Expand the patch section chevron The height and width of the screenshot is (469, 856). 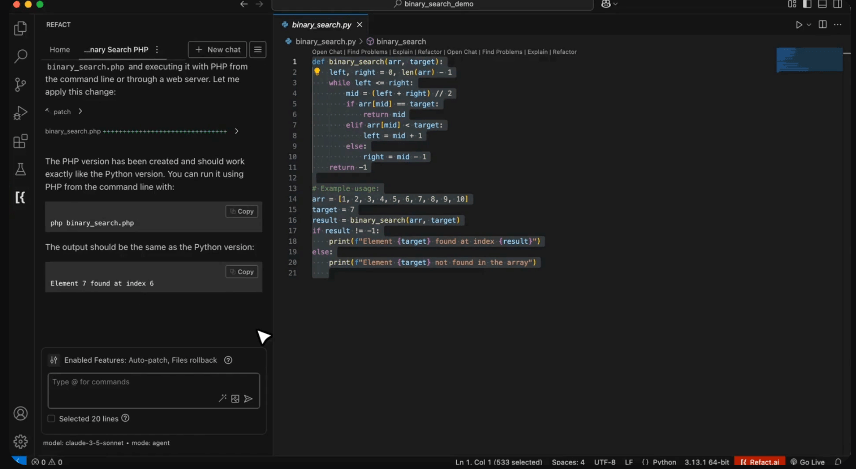pos(81,112)
